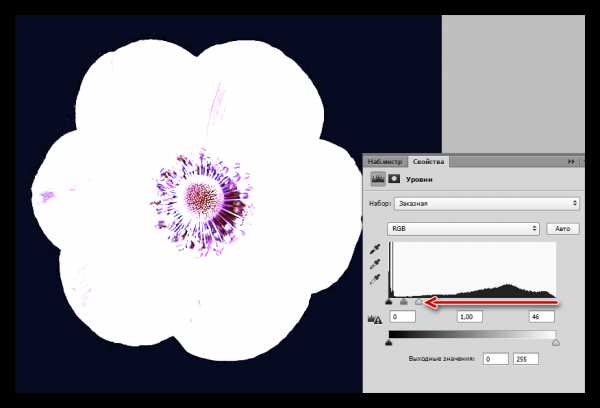This screenshot has height=408, width=600.
Task: Open the RGB channel dropdown
Action: [463, 228]
